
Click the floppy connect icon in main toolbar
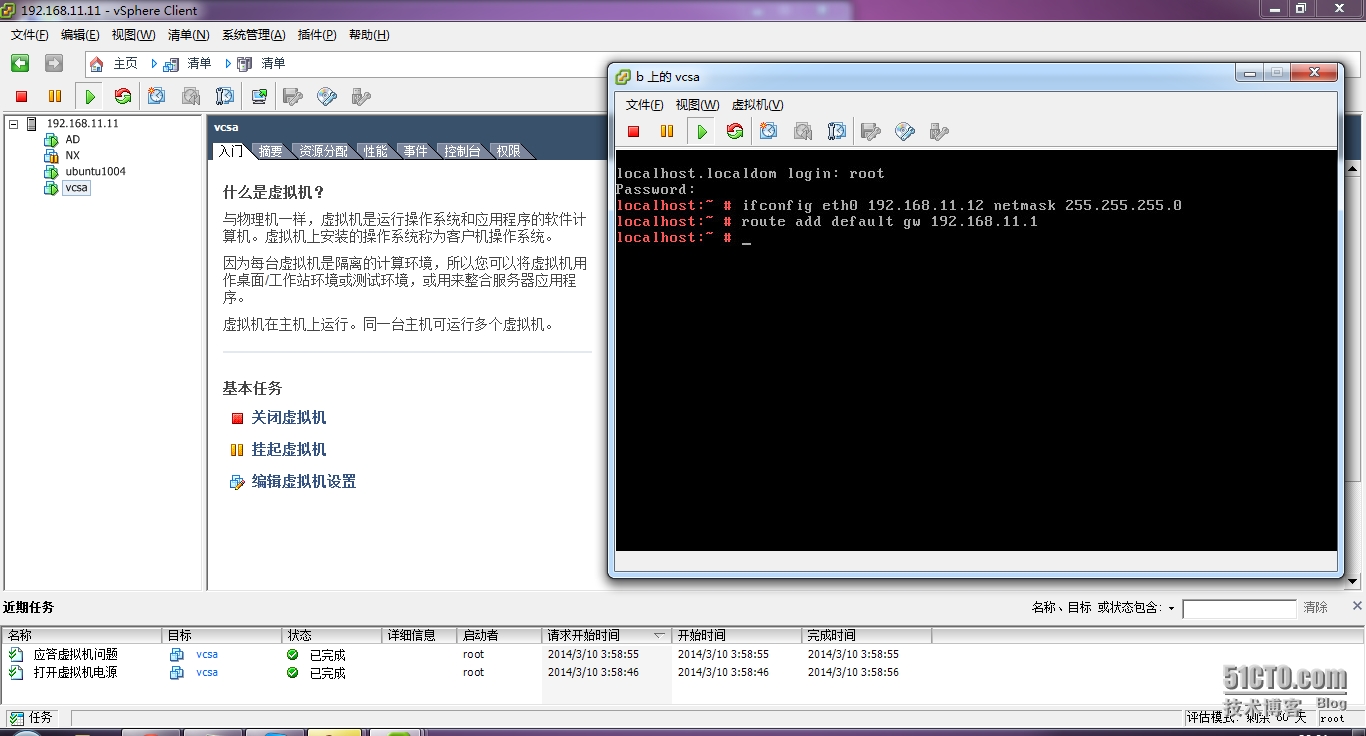293,96
